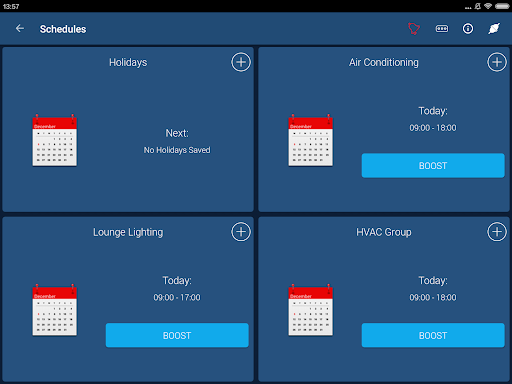Tap the 'Today:' label in Air Conditioning
Screen dimensions: 512x384
[x=433, y=111]
